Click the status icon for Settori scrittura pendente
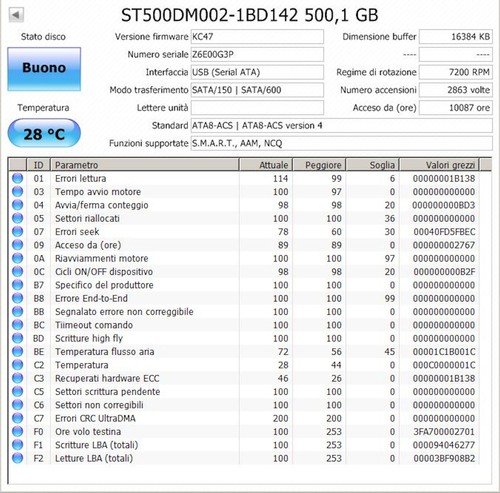Viewport: 500px width, 493px height. pyautogui.click(x=17, y=392)
